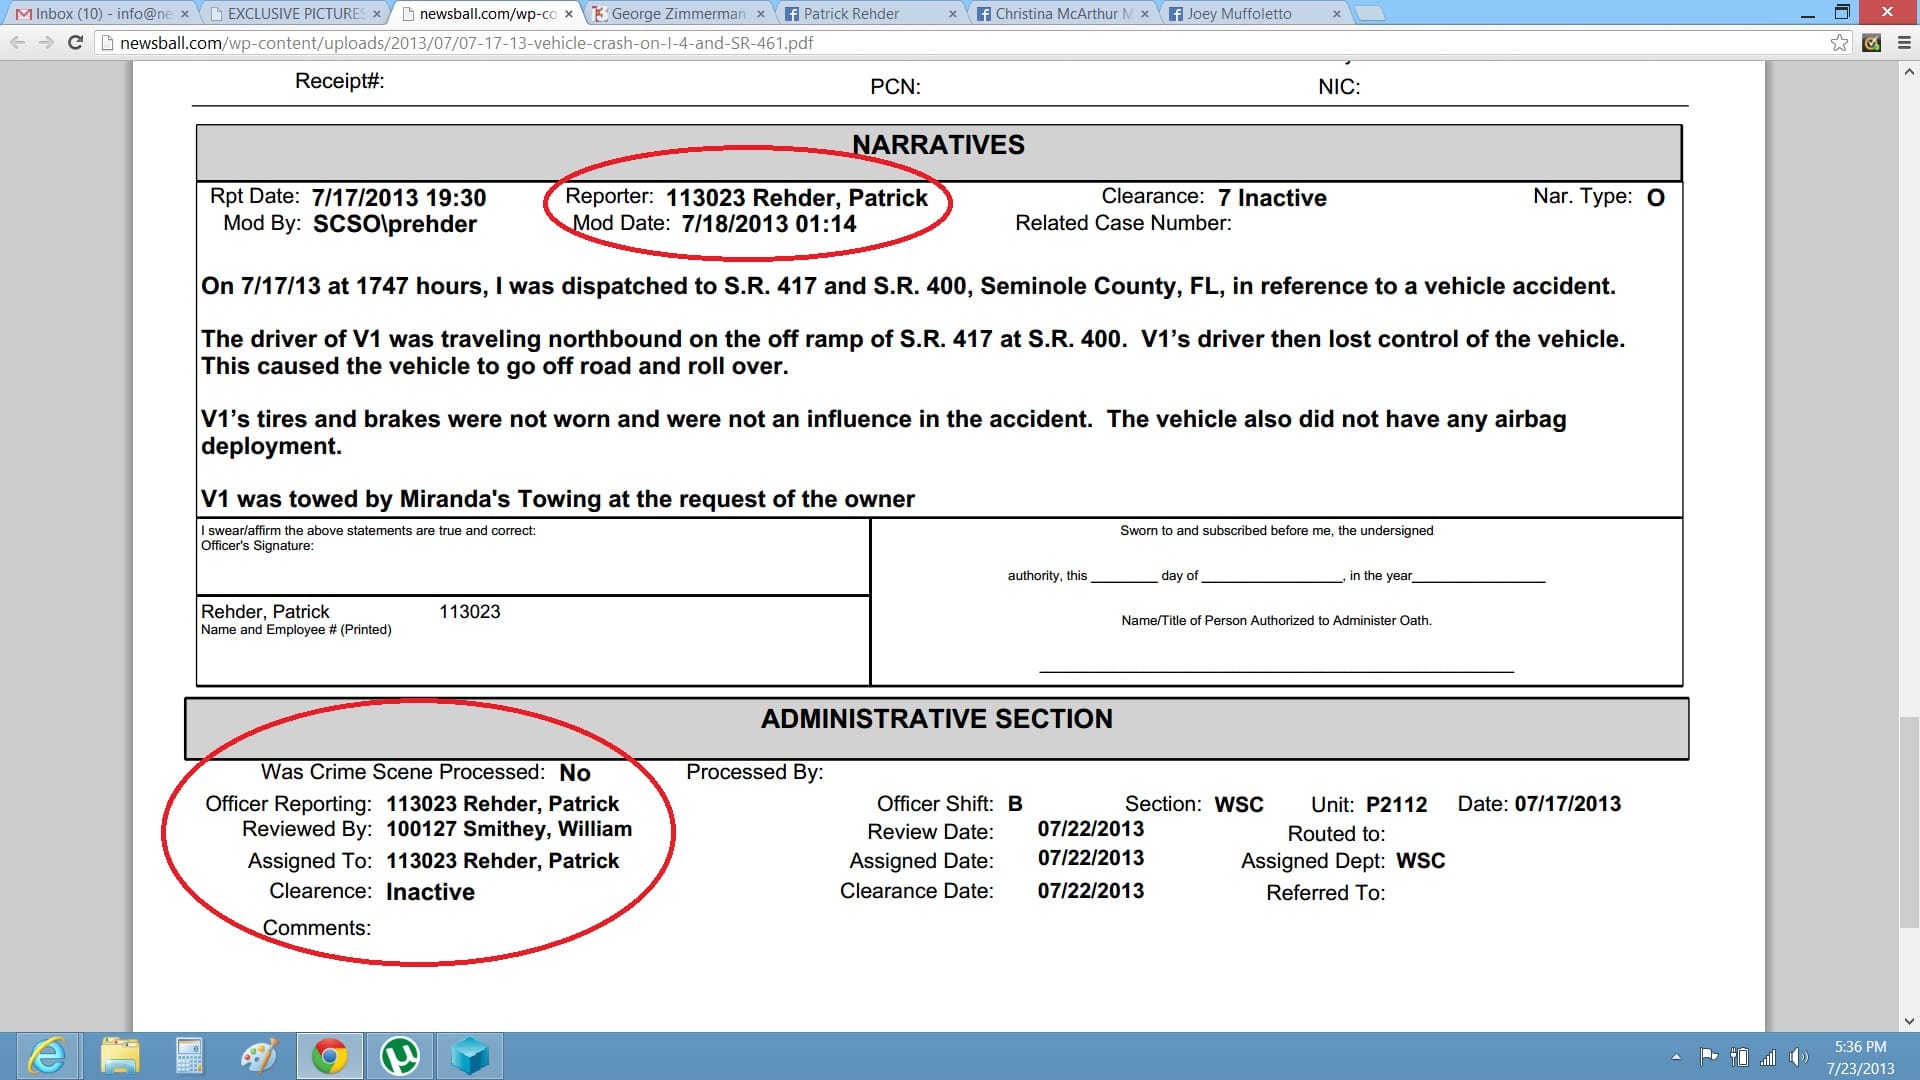Screen dimensions: 1920x1080
Task: Click the volume speaker icon in the tray
Action: pyautogui.click(x=1798, y=1057)
